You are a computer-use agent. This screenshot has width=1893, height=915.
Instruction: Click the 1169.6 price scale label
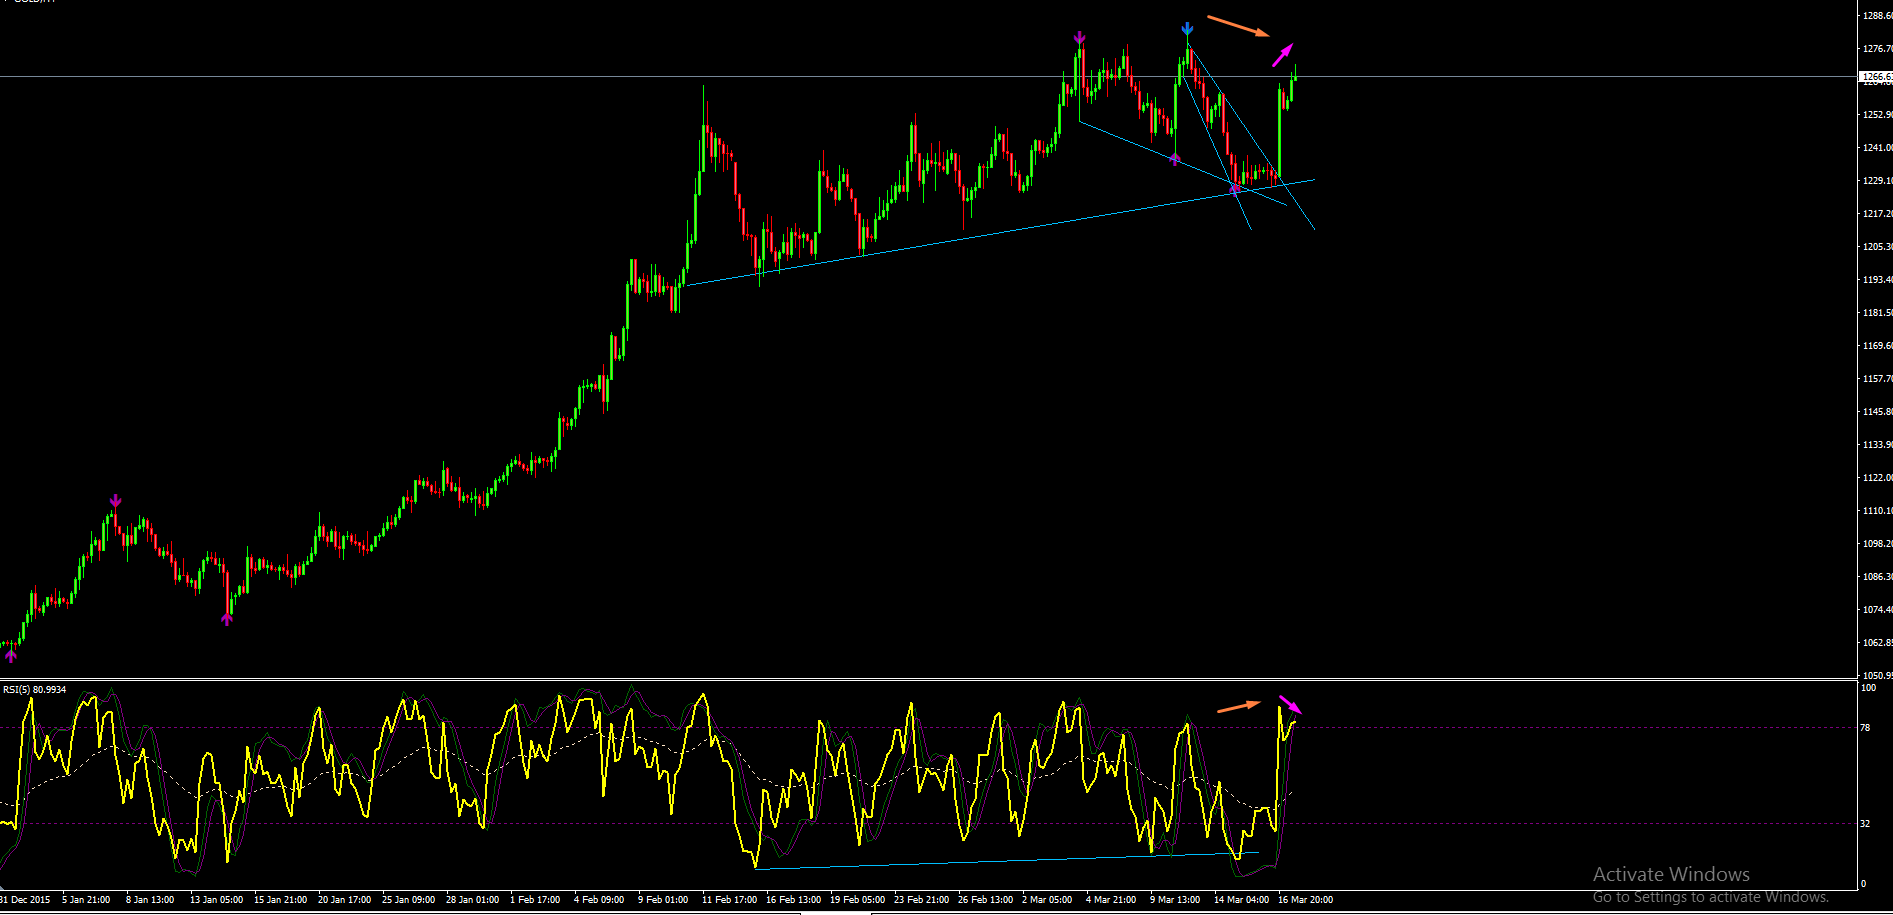click(1877, 346)
